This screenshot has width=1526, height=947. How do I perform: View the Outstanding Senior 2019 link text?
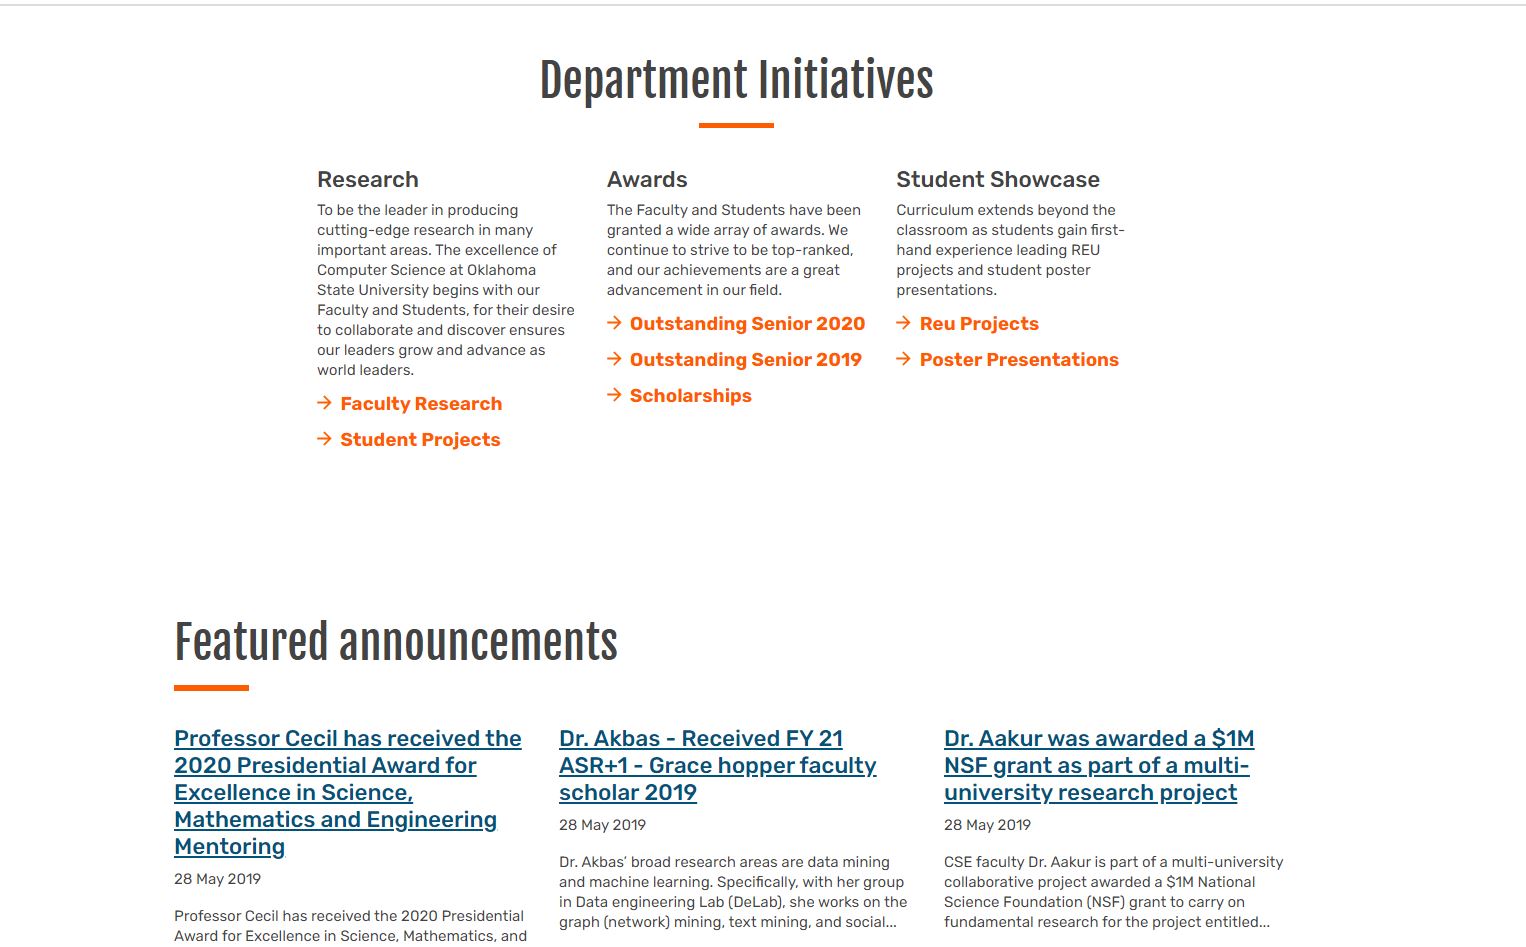pos(745,360)
